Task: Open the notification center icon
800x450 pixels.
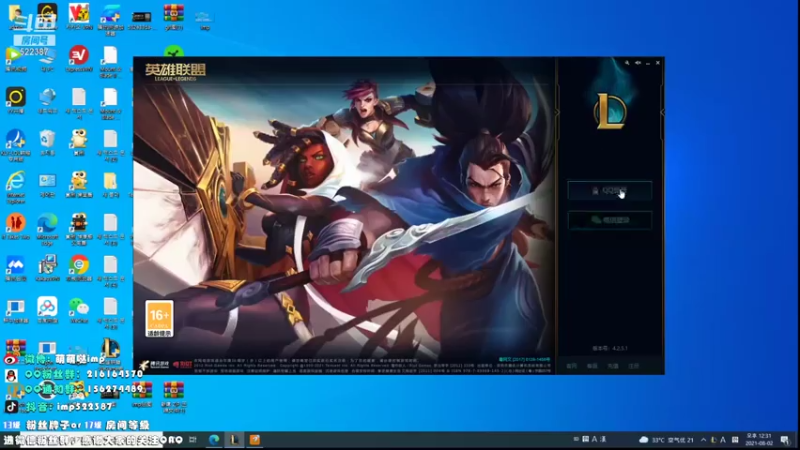Action: [785, 440]
